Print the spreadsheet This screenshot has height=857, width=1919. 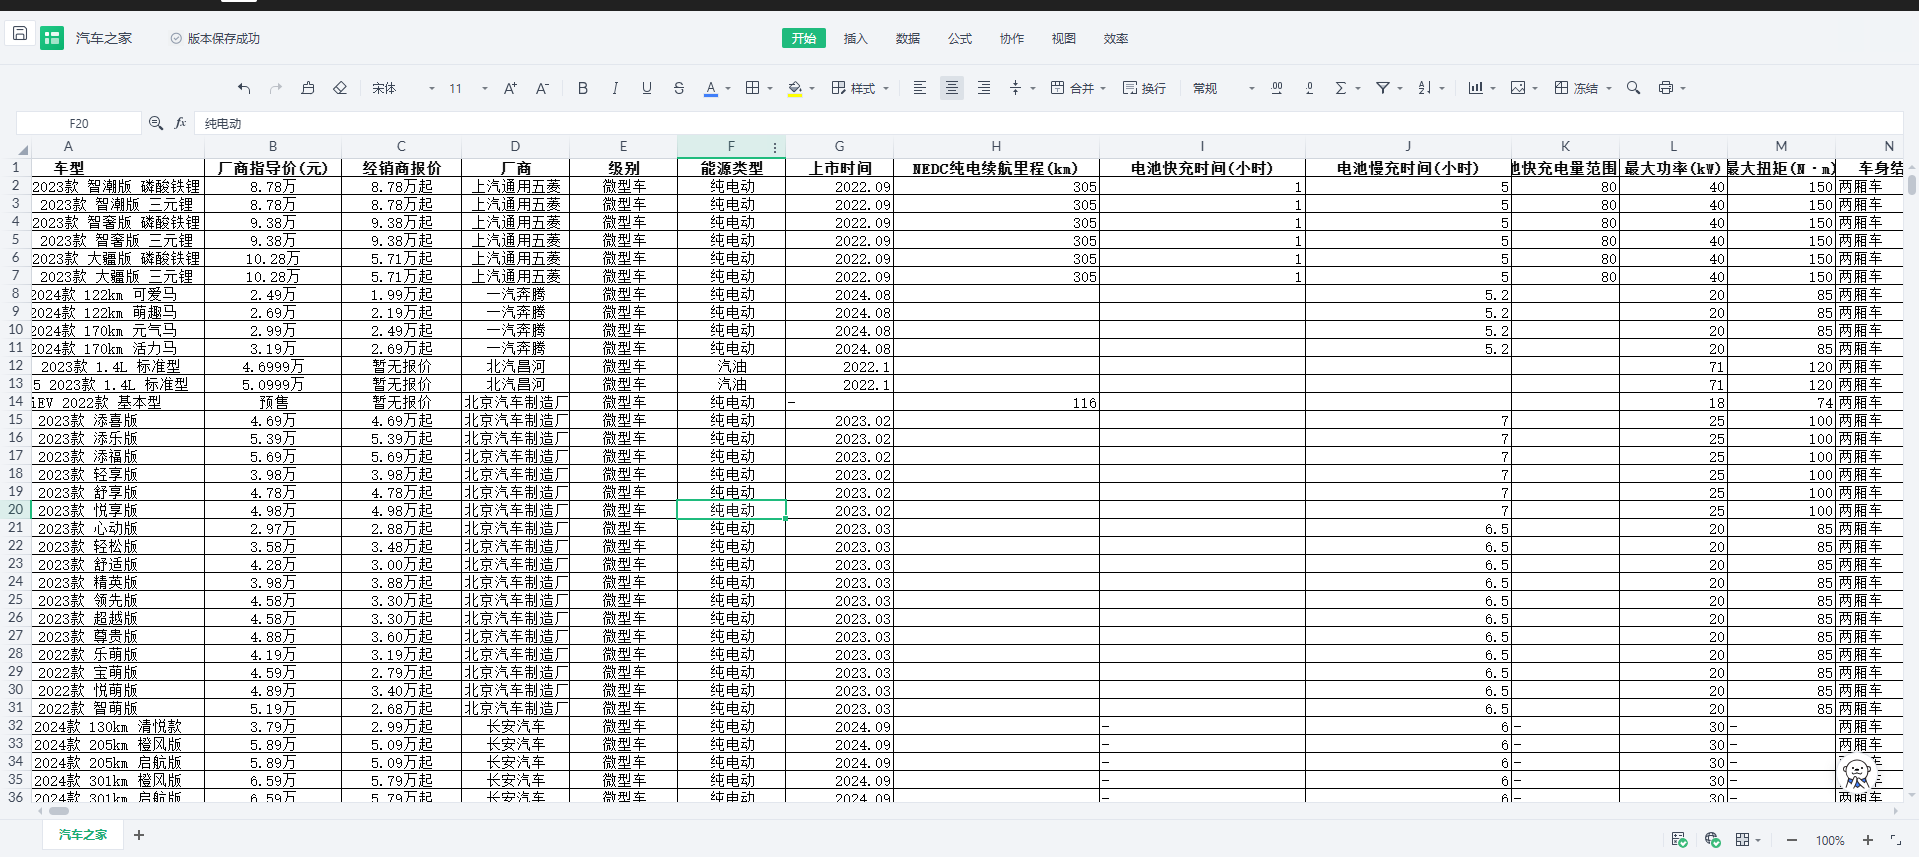click(1666, 88)
